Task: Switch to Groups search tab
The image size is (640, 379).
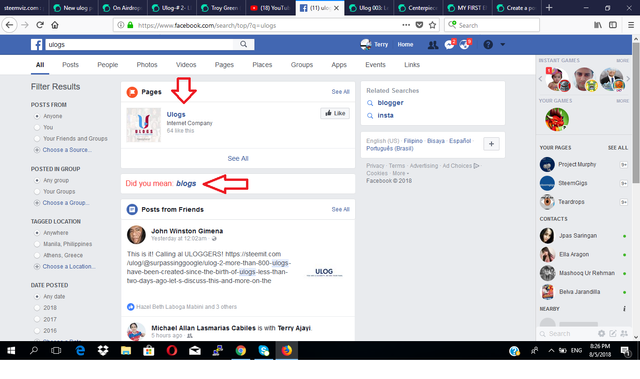Action: click(302, 65)
